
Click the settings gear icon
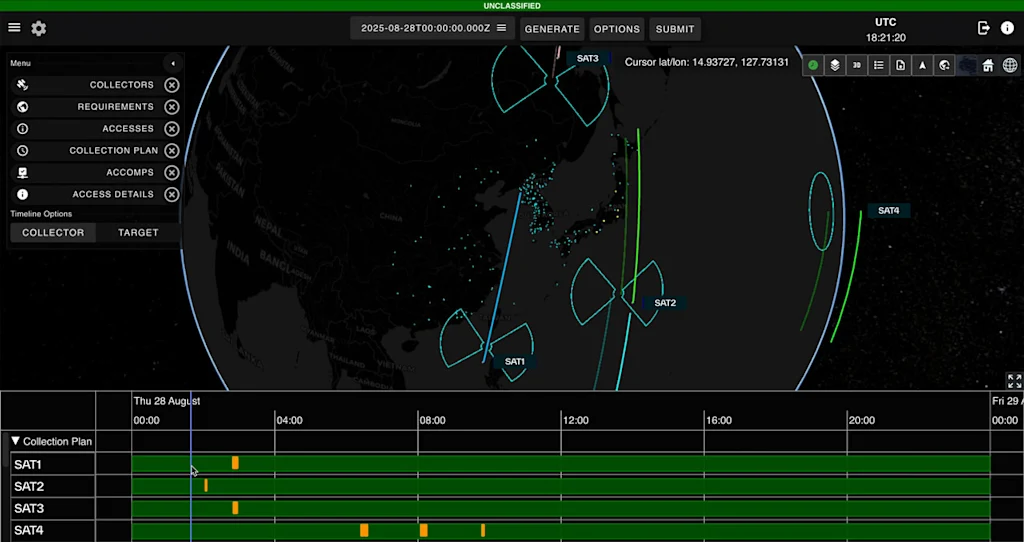pos(39,28)
